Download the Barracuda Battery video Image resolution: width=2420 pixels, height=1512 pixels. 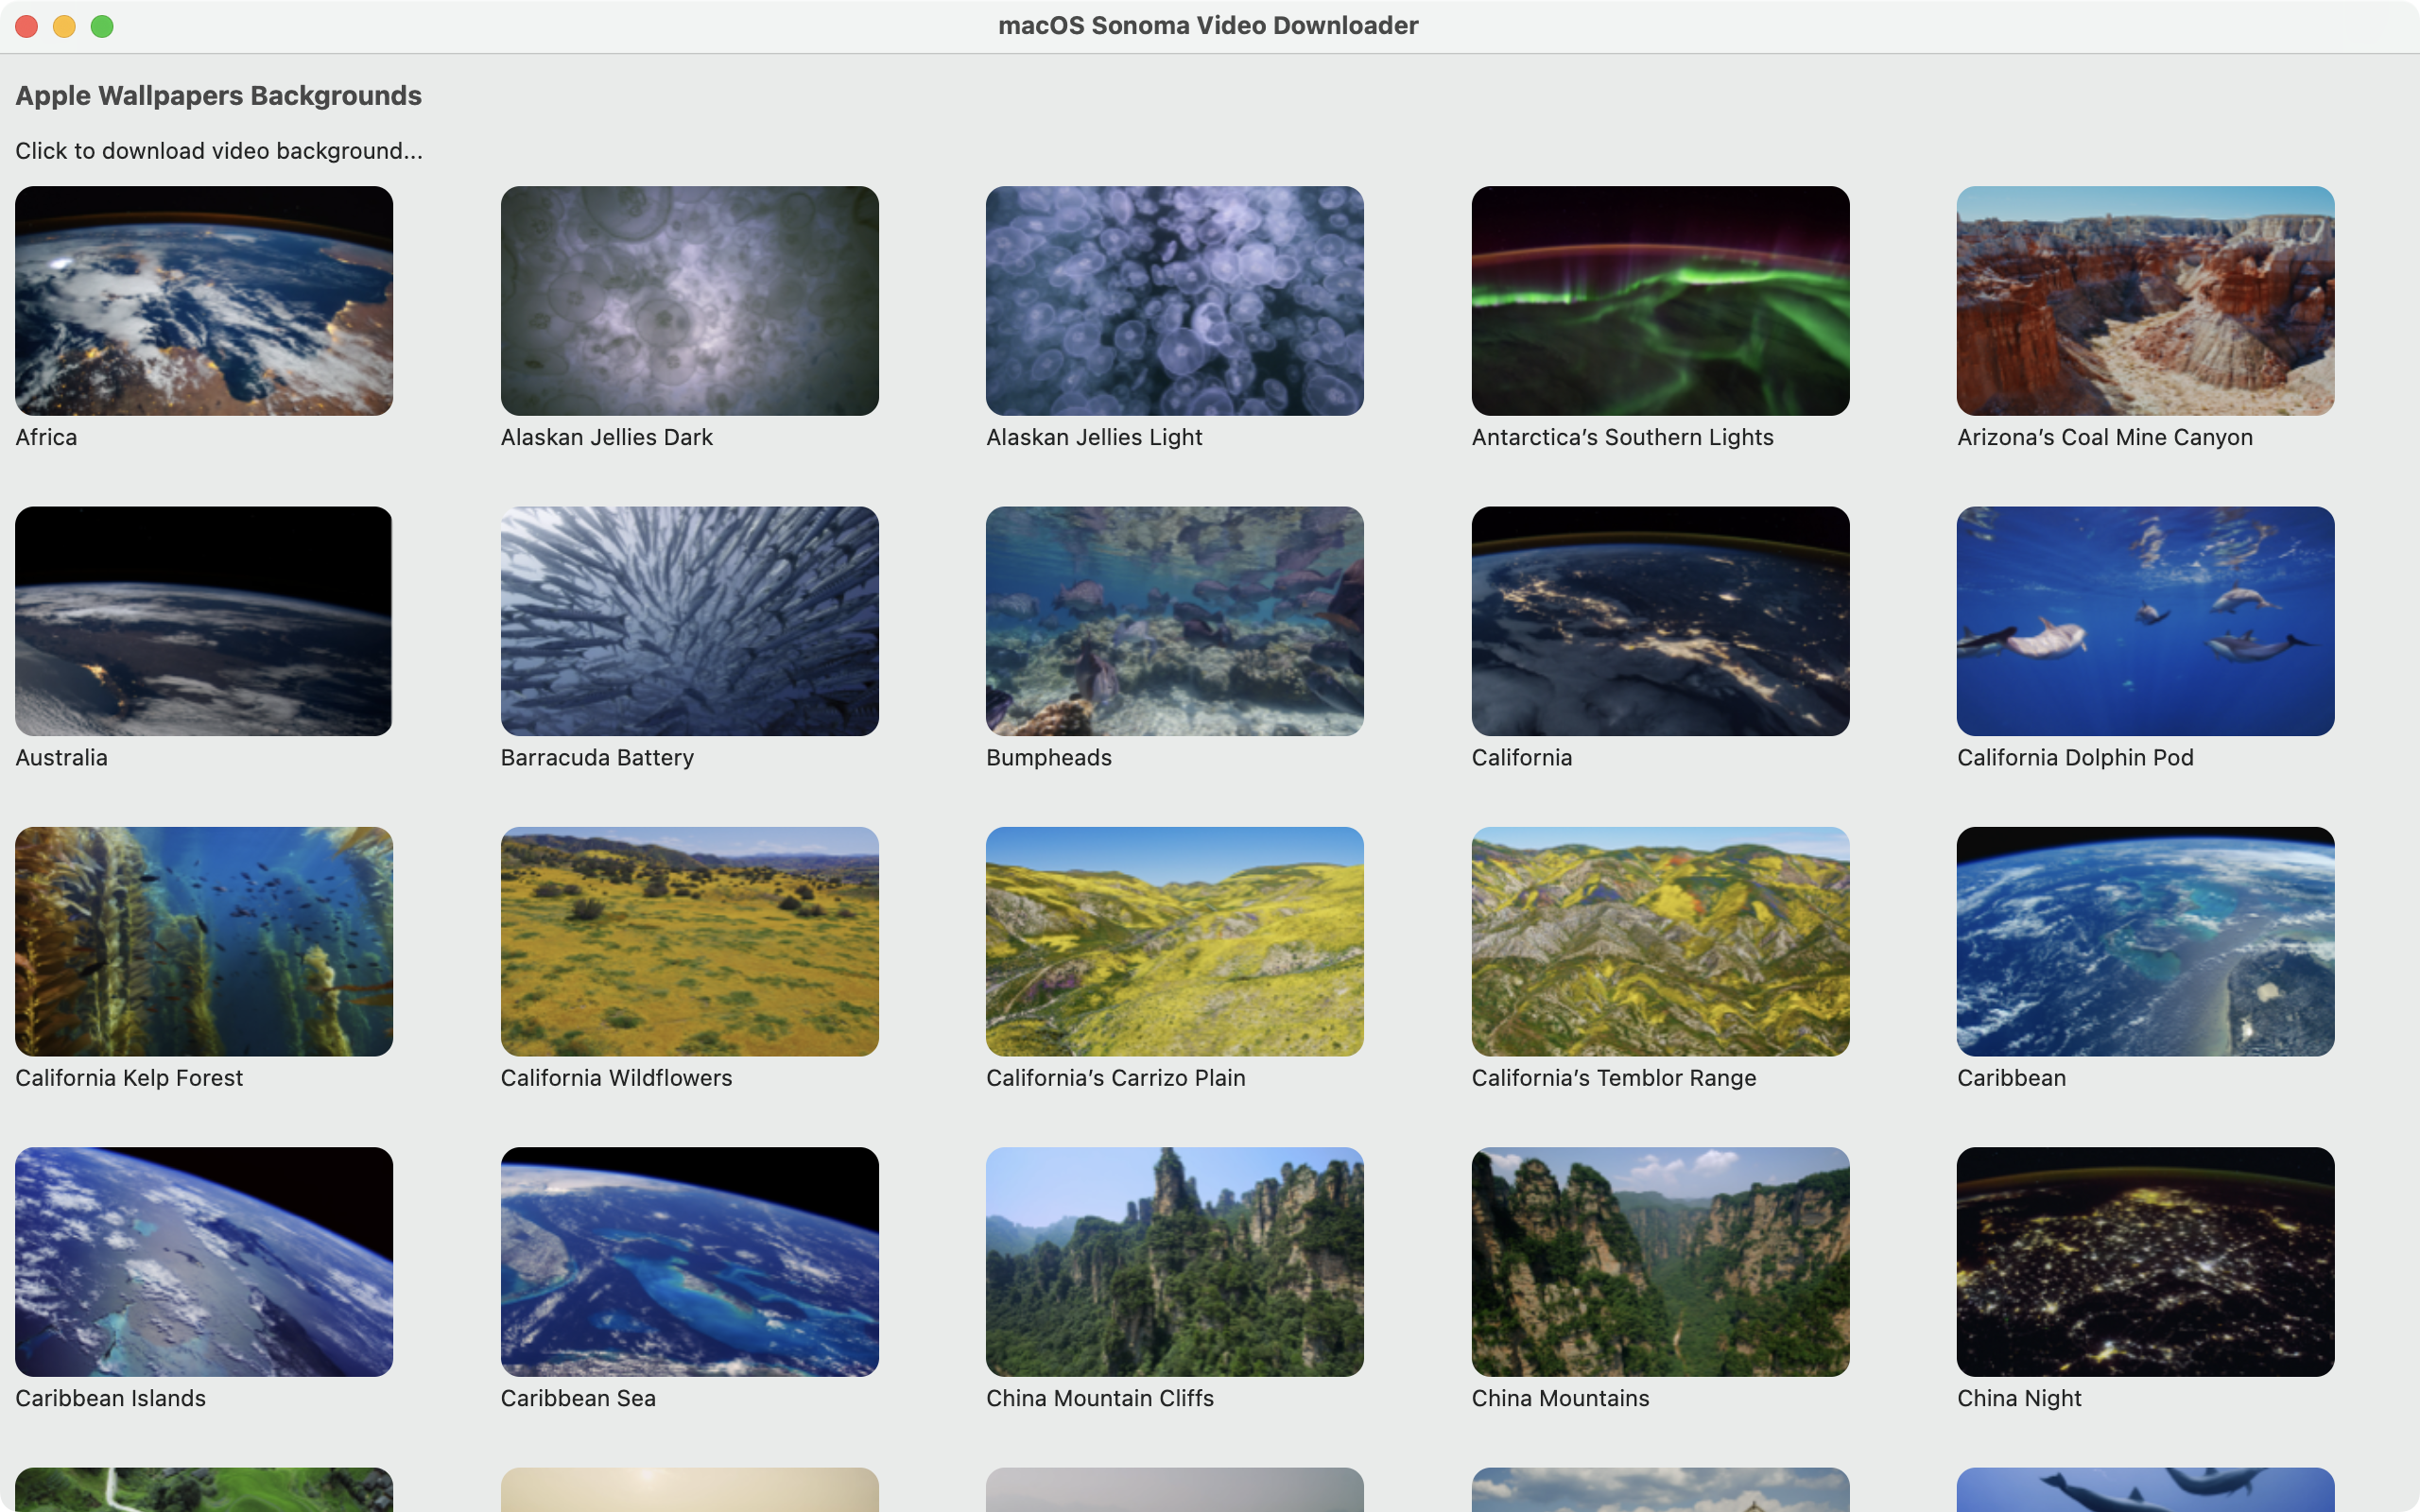[689, 621]
